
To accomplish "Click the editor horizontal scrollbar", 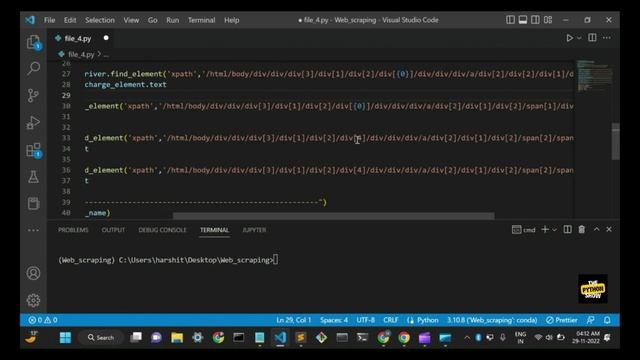I will 333,216.
